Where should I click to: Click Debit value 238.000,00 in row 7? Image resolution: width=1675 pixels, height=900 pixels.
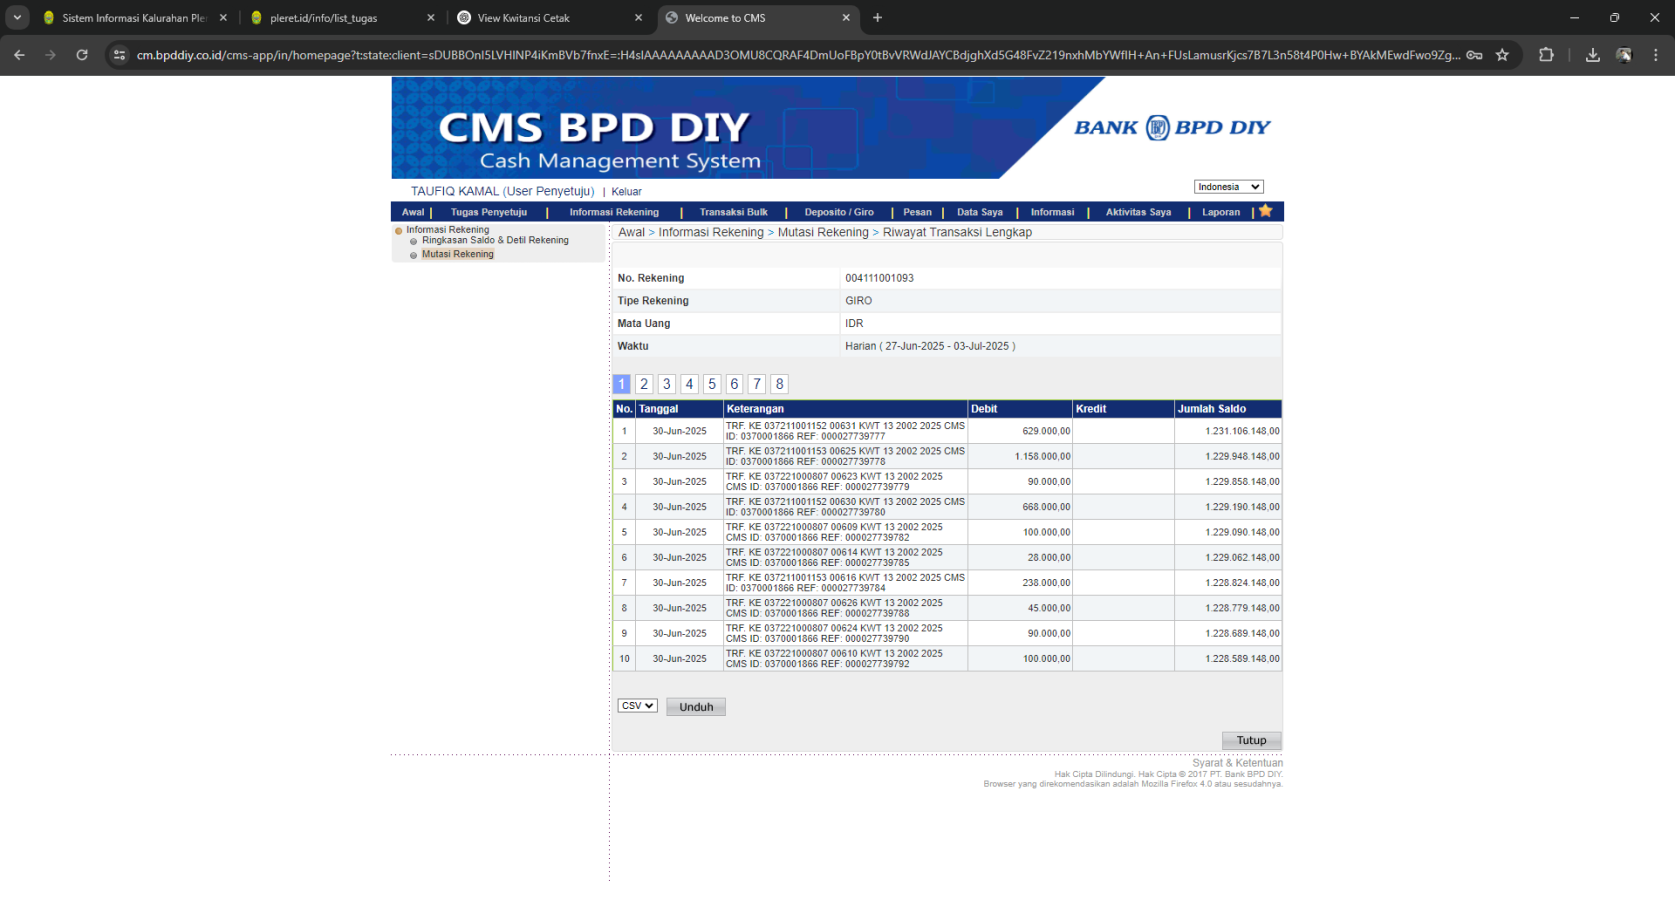[x=1046, y=583]
